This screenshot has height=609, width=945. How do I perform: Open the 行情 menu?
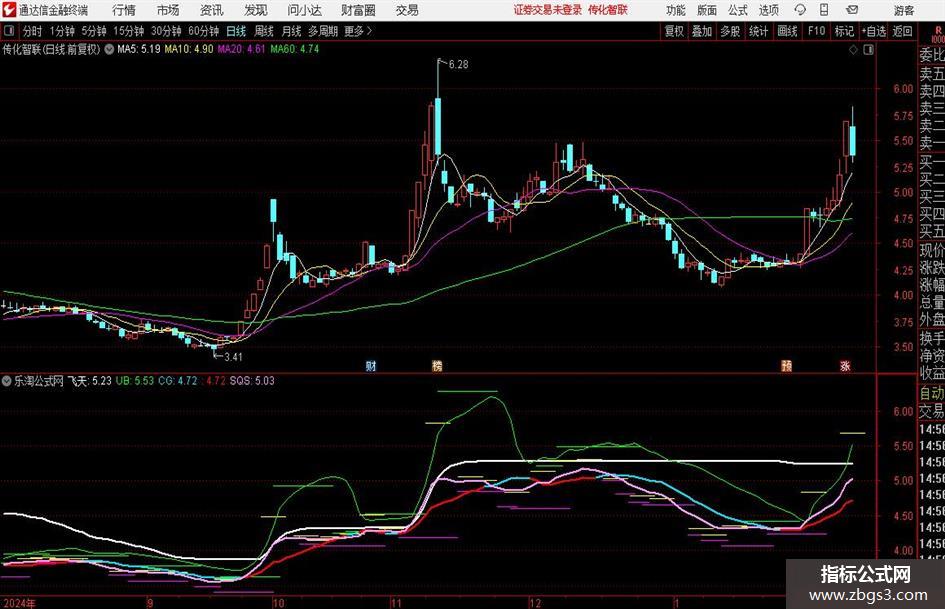click(x=124, y=10)
